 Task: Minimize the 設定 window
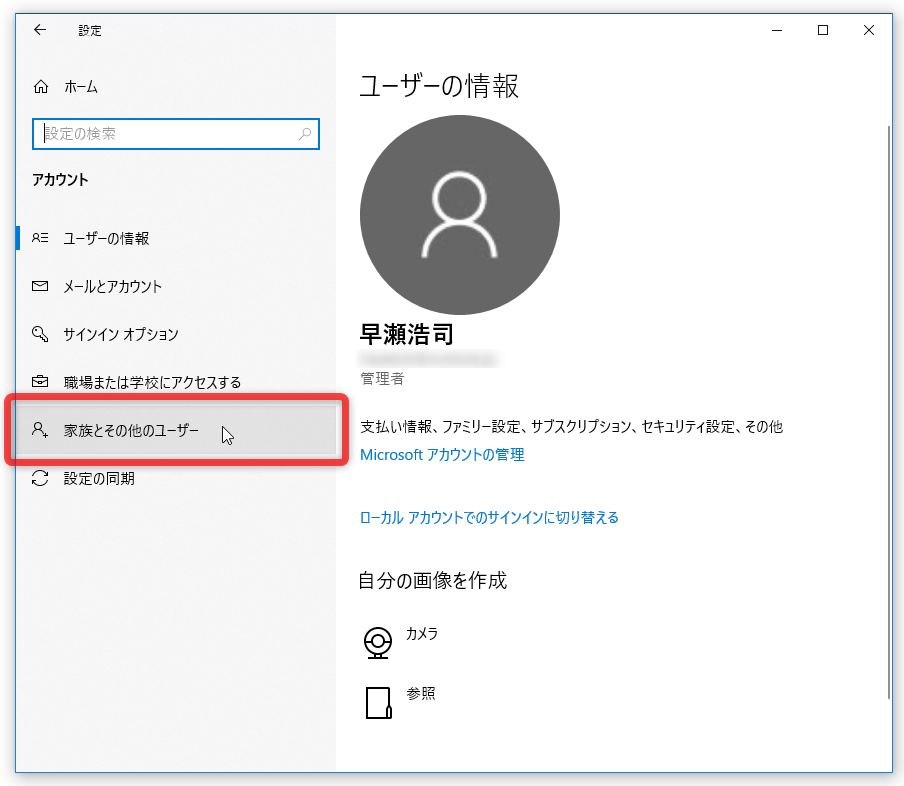pos(777,30)
